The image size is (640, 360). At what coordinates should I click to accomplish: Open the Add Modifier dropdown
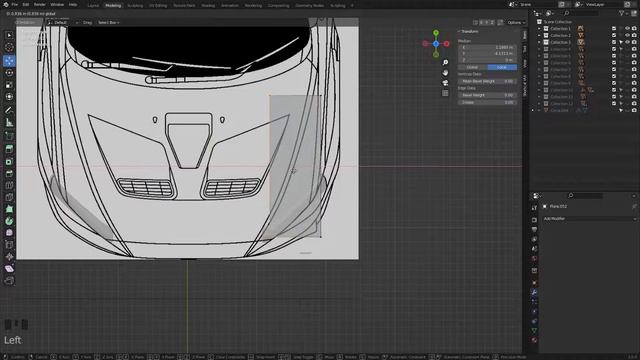click(x=589, y=219)
